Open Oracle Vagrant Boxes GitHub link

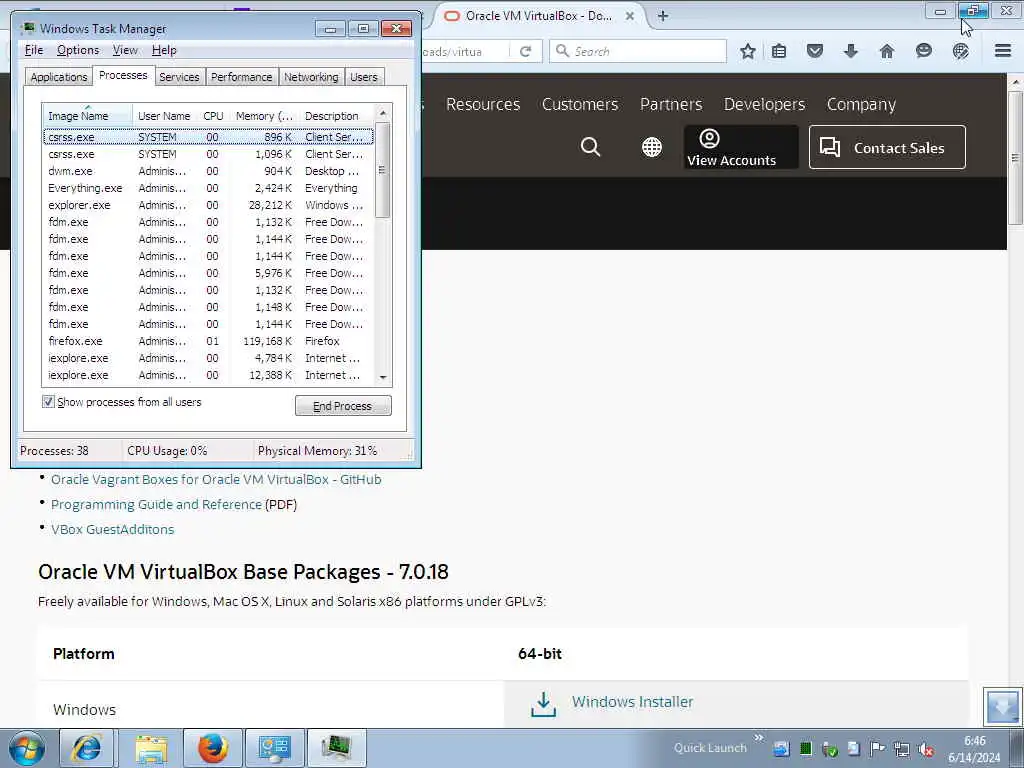216,479
